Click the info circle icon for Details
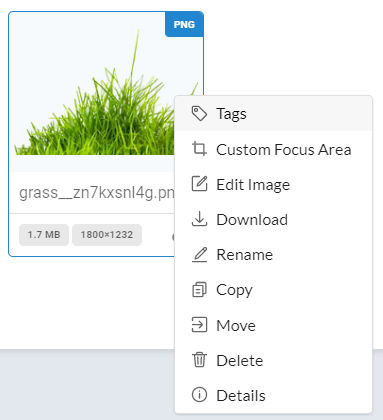The width and height of the screenshot is (383, 420). [199, 395]
